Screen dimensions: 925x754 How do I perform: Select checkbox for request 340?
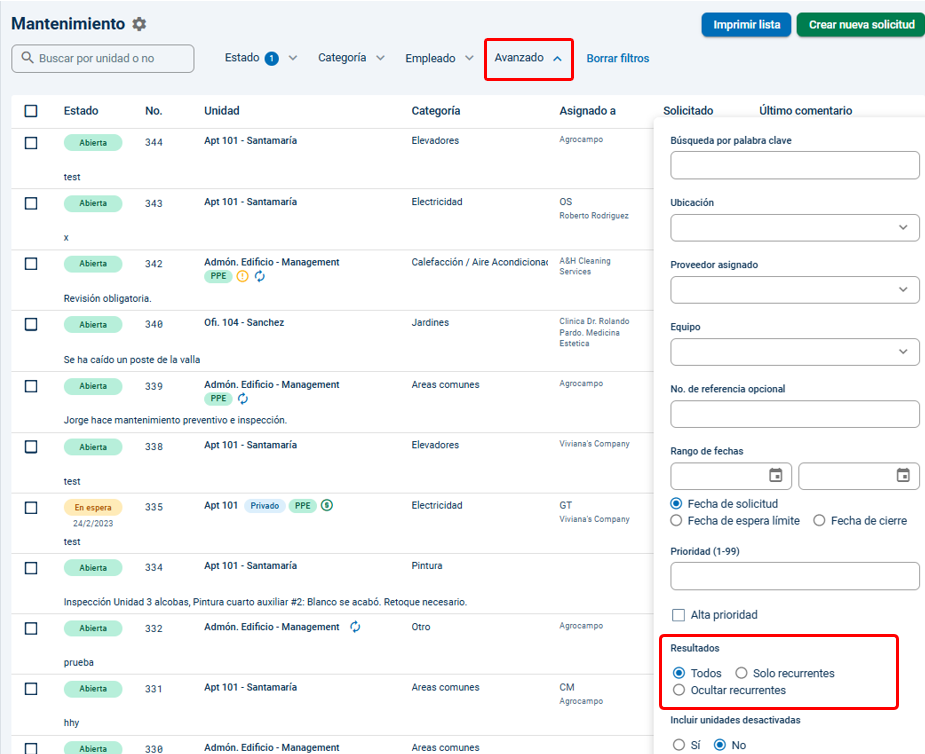click(31, 324)
